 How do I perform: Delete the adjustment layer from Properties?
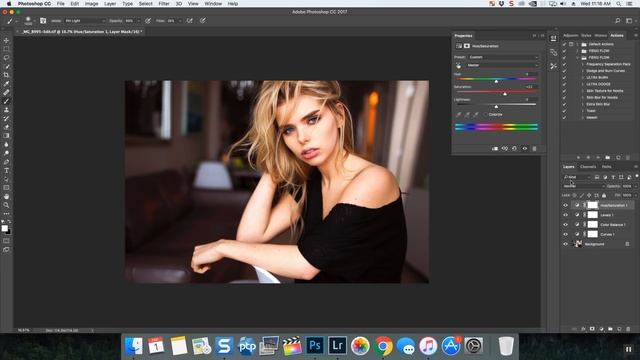534,149
